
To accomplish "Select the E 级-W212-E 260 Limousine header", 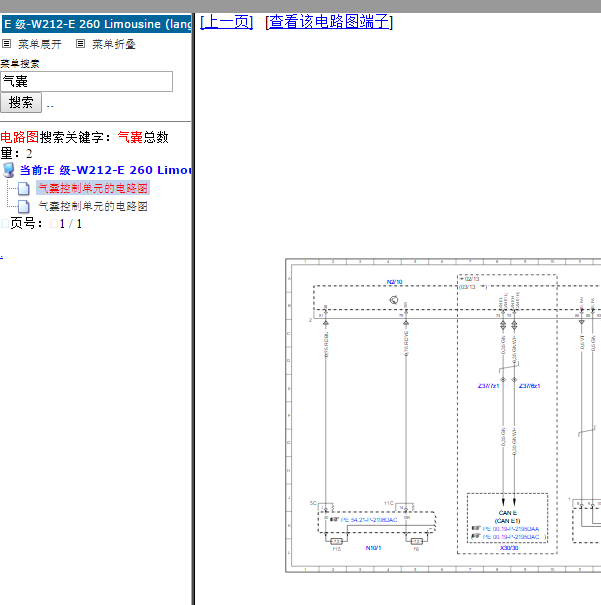I will point(96,24).
